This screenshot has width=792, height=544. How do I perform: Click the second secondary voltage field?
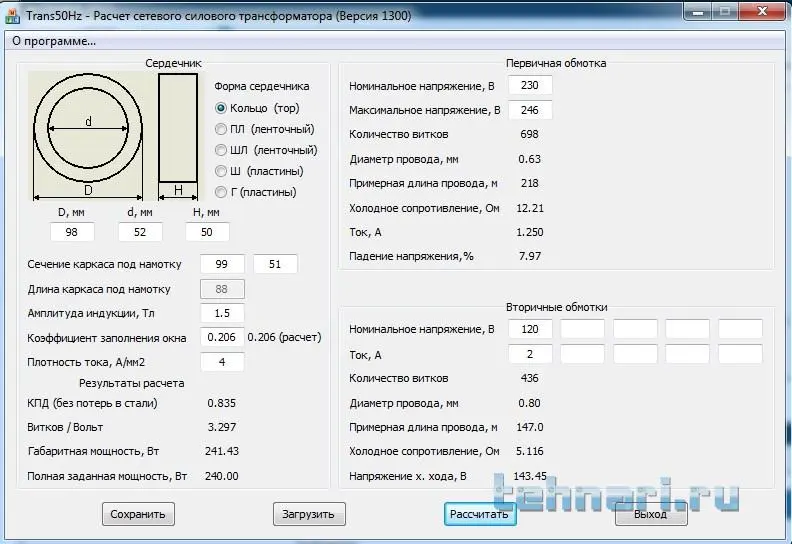click(x=582, y=329)
